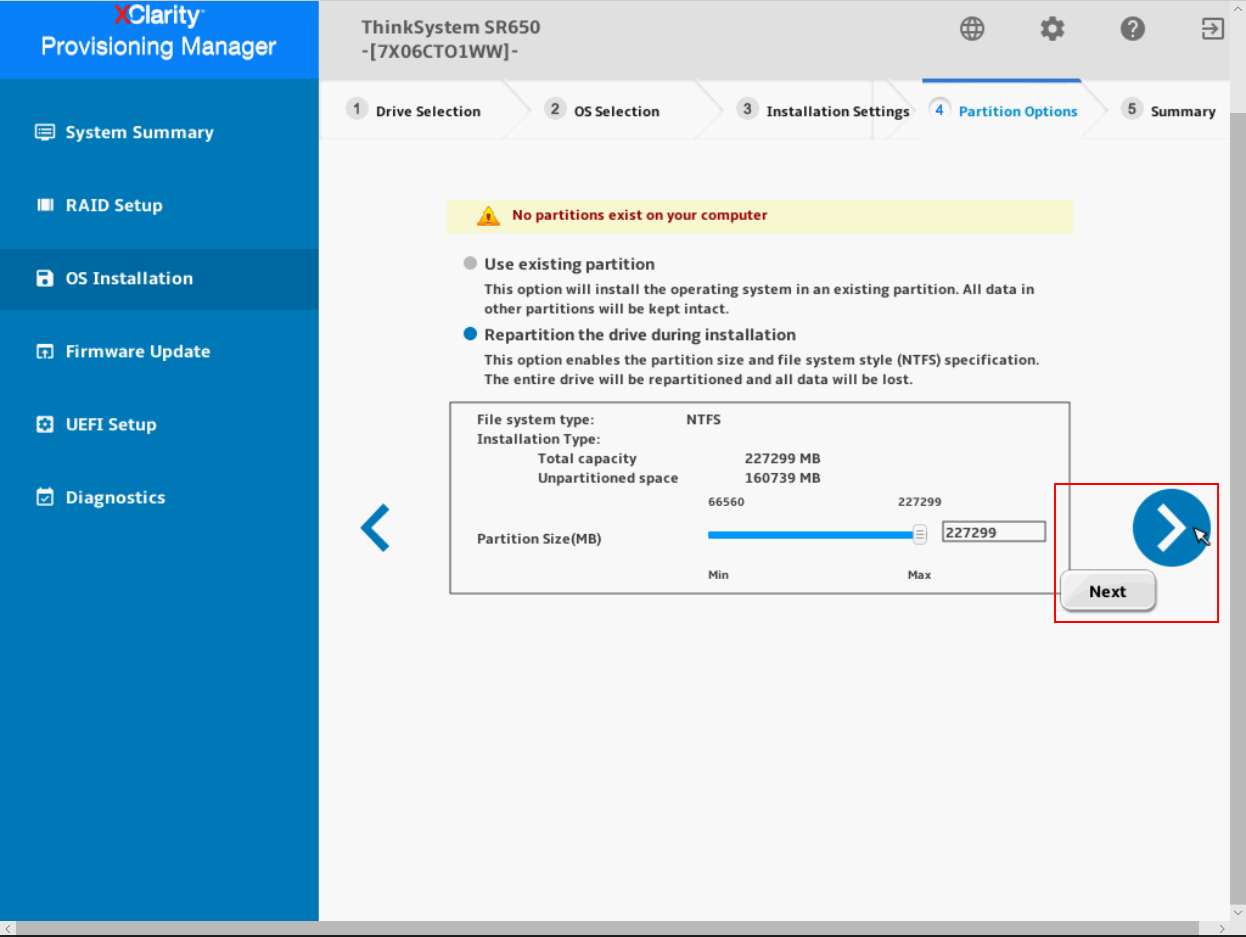Go to next step with round arrow
Viewport: 1246px width, 937px height.
(x=1171, y=528)
